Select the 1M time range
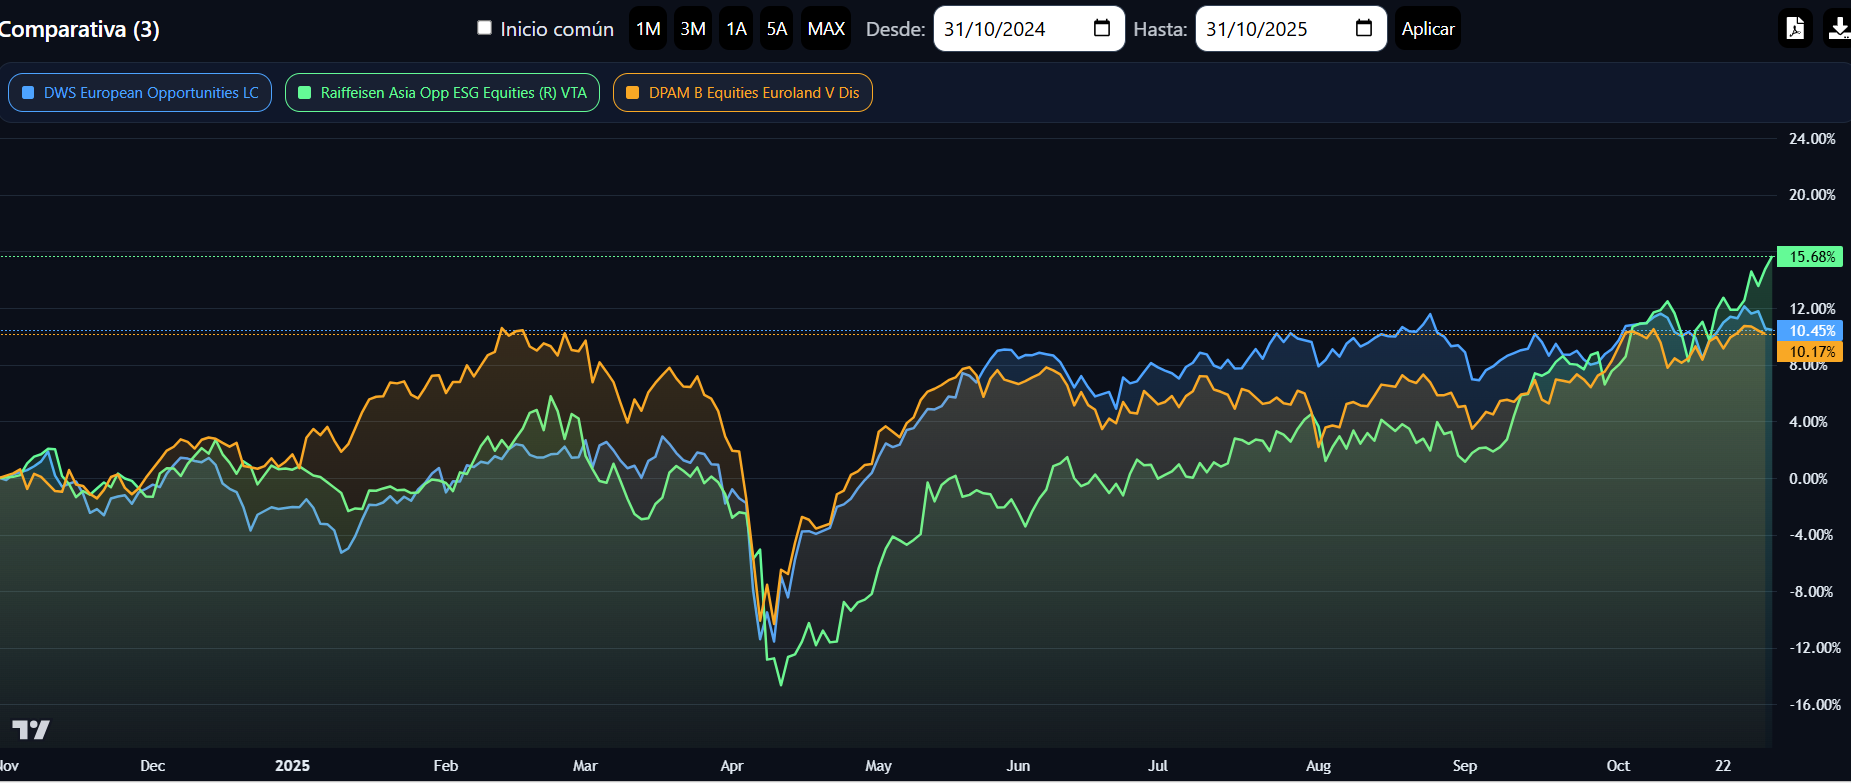1851x783 pixels. [x=648, y=29]
